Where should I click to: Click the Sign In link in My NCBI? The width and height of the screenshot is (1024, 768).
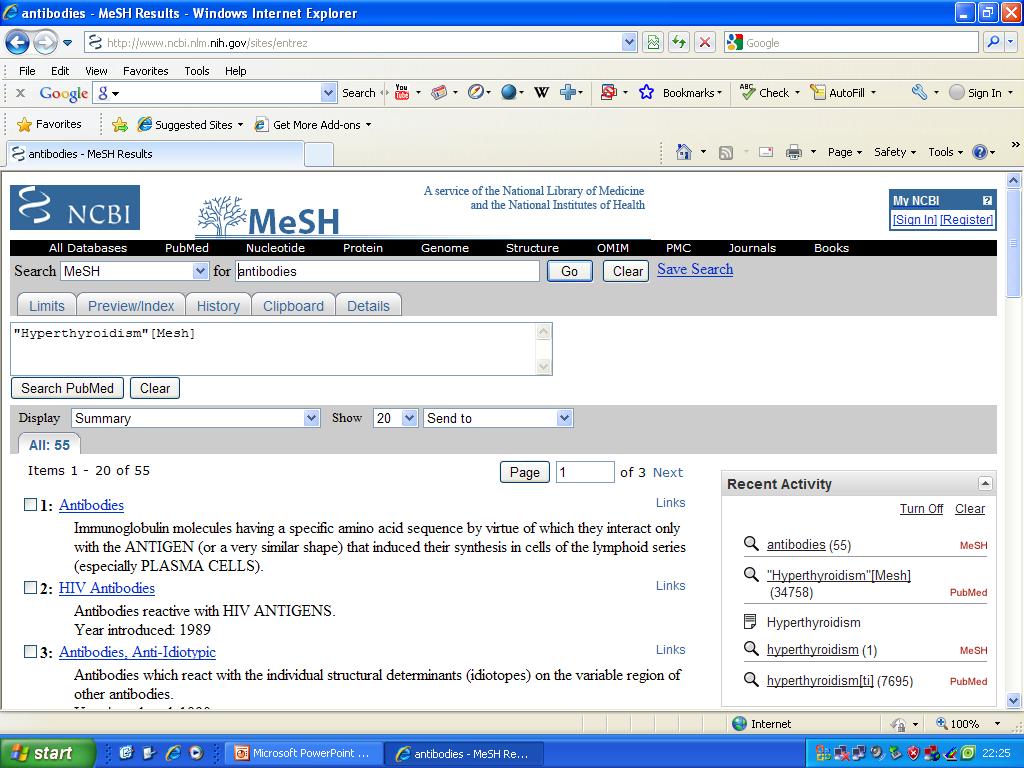pyautogui.click(x=915, y=219)
